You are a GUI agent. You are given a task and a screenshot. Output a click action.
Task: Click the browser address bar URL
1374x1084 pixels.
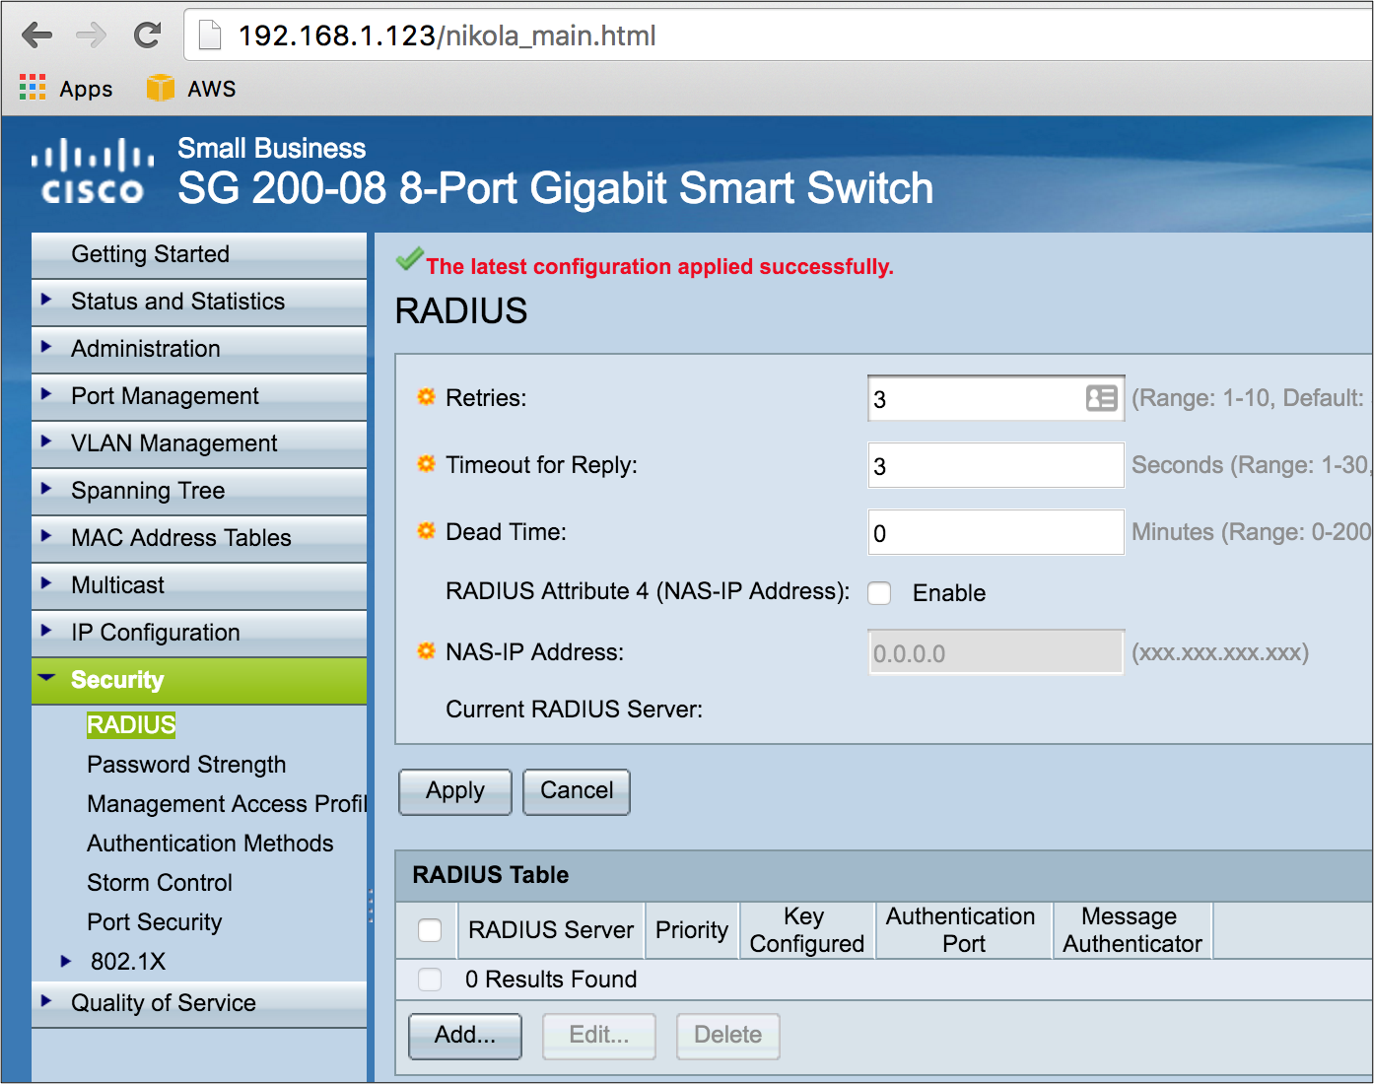447,36
